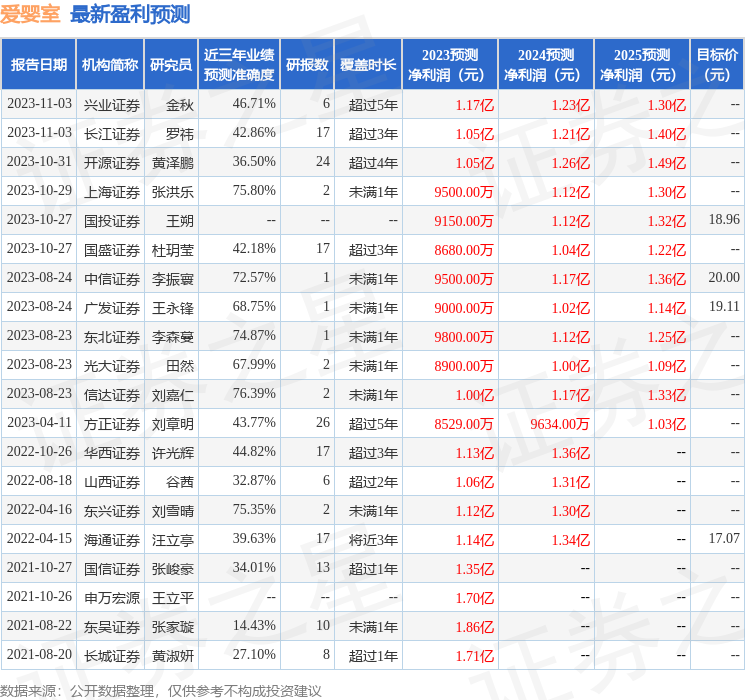Click the 2024预测净利润 header
Screen dimensions: 745x700
pos(546,65)
